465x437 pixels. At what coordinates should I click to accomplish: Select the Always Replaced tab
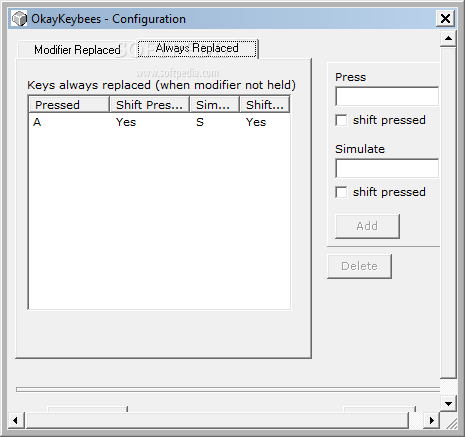[x=197, y=48]
